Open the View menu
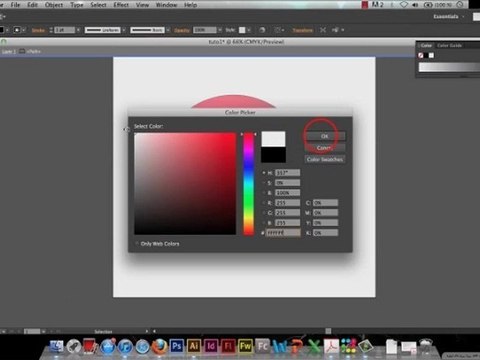The height and width of the screenshot is (360, 480). [x=142, y=5]
